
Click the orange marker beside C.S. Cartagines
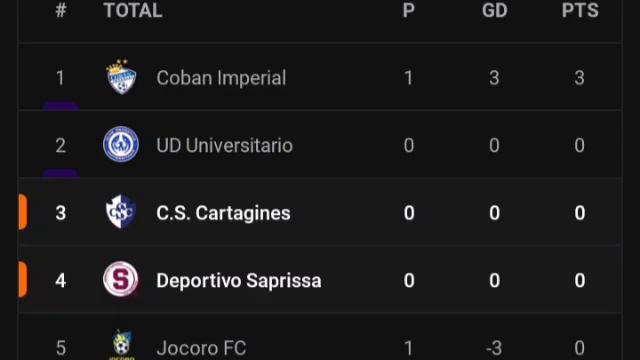pos(23,212)
